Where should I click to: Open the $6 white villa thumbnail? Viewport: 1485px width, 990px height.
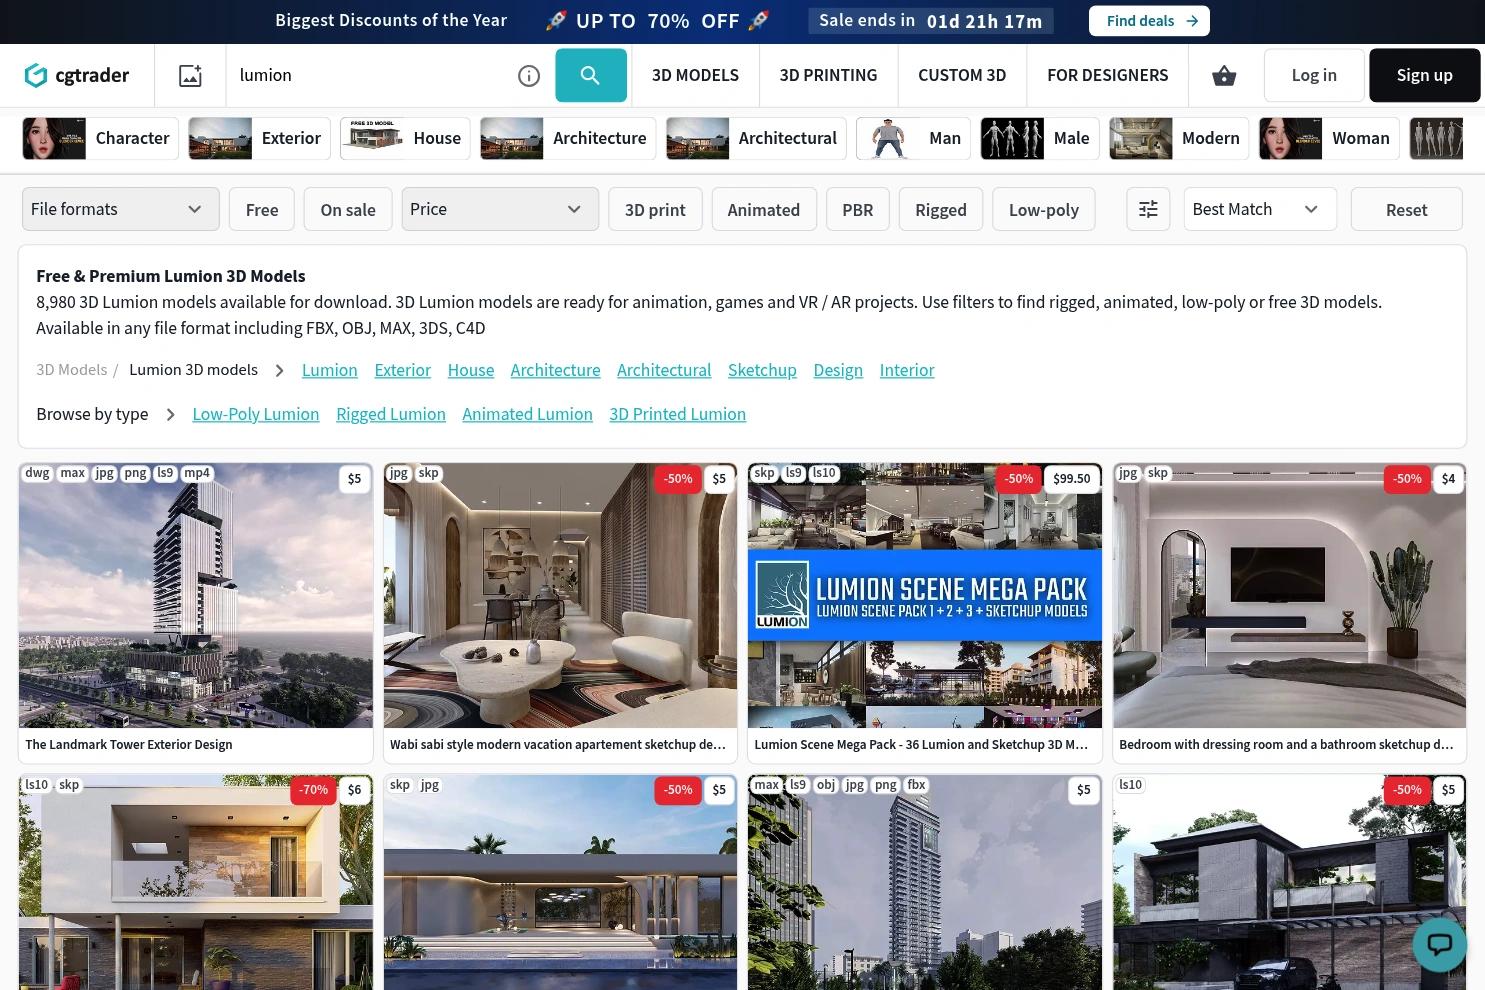pyautogui.click(x=196, y=882)
